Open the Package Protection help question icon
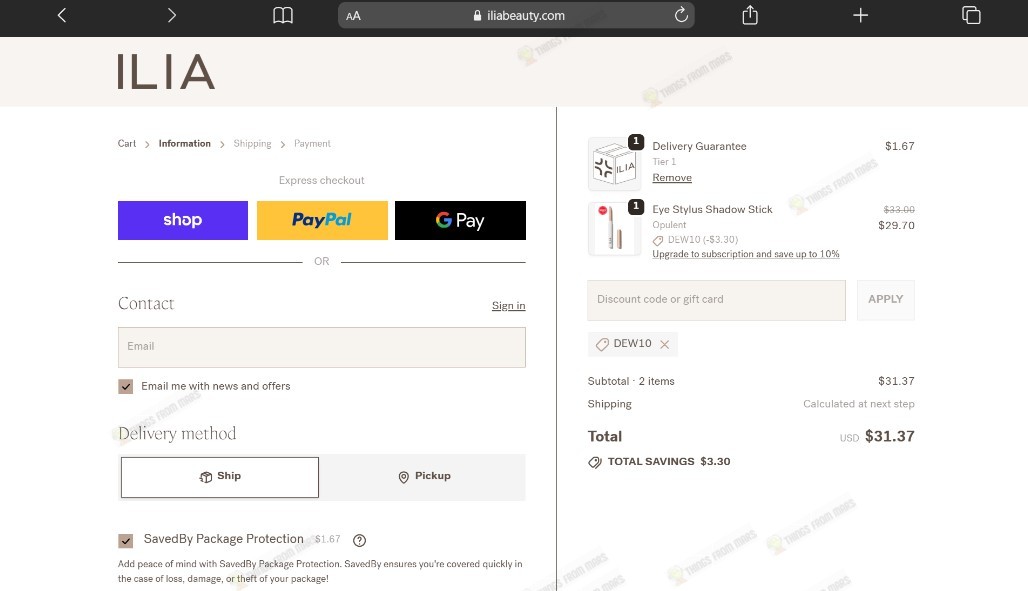 pos(359,540)
